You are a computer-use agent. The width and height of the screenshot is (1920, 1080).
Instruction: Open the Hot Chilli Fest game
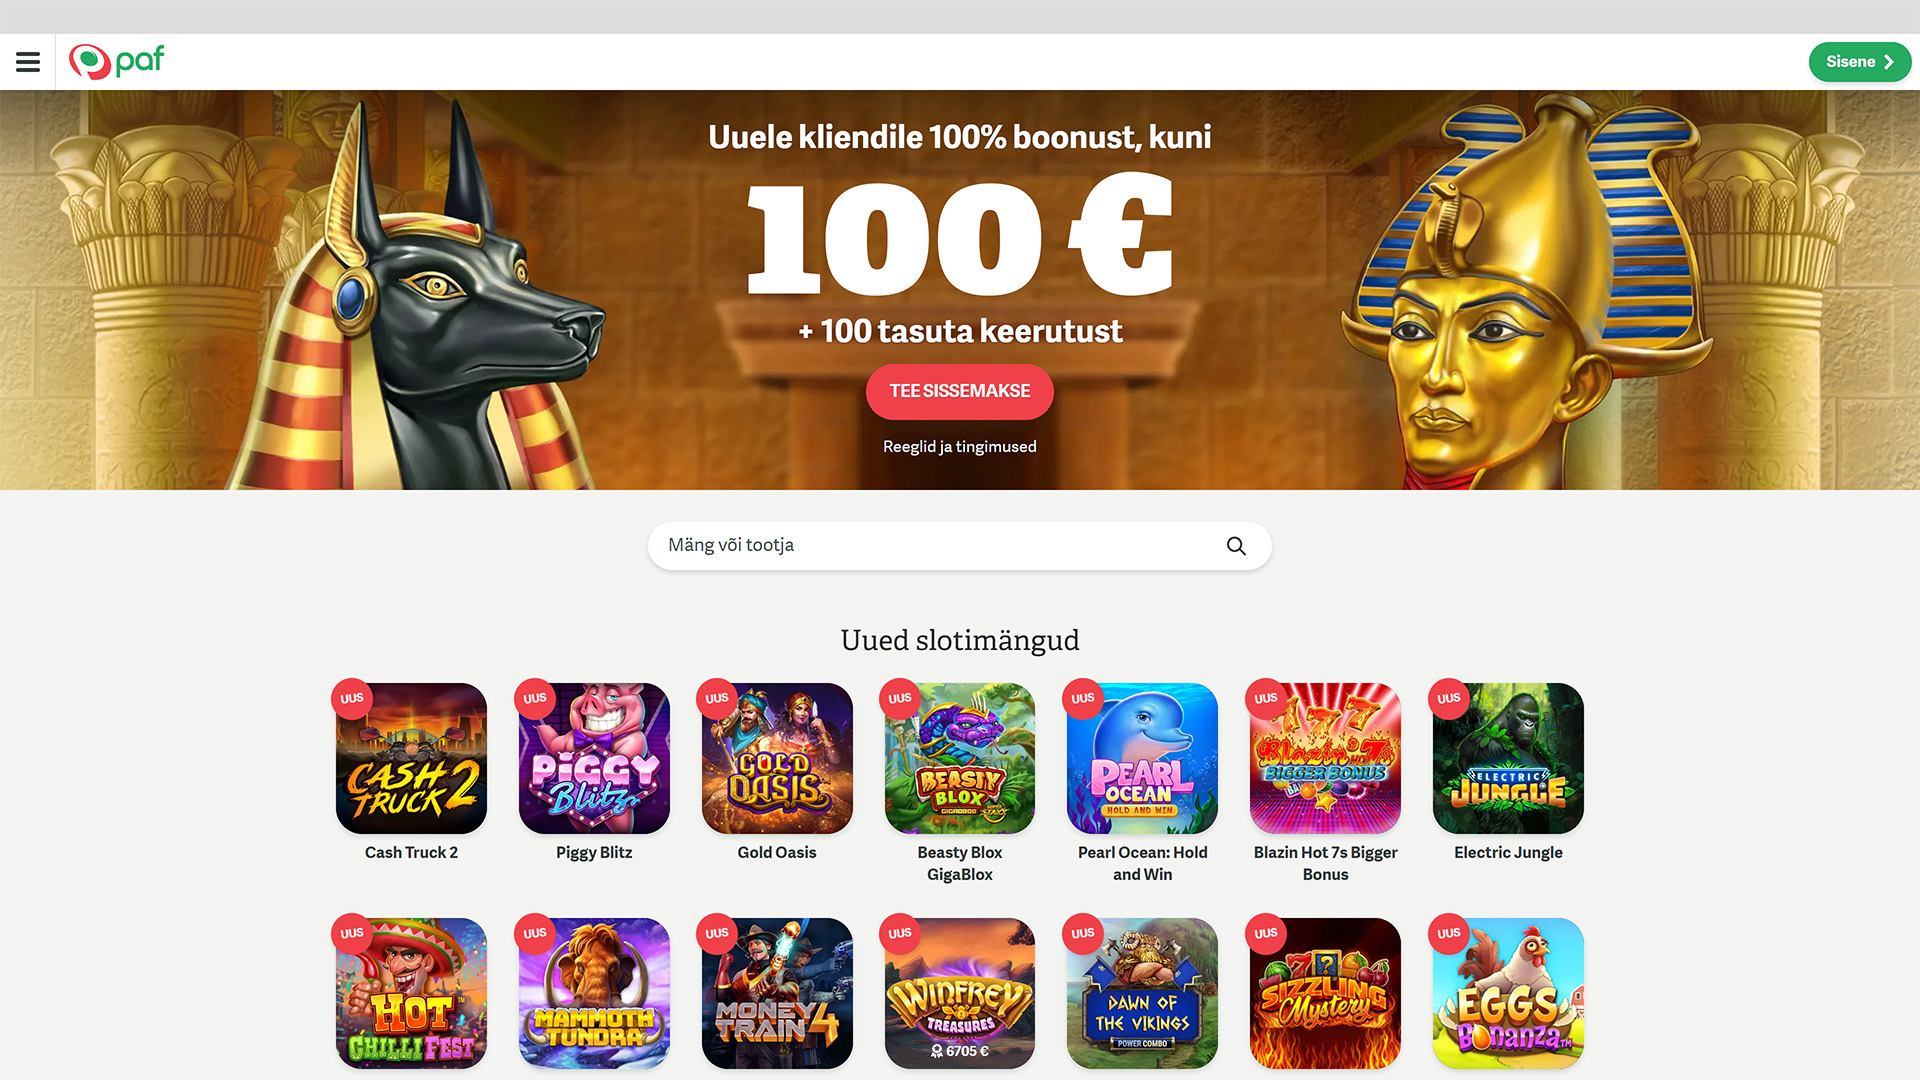coord(411,993)
